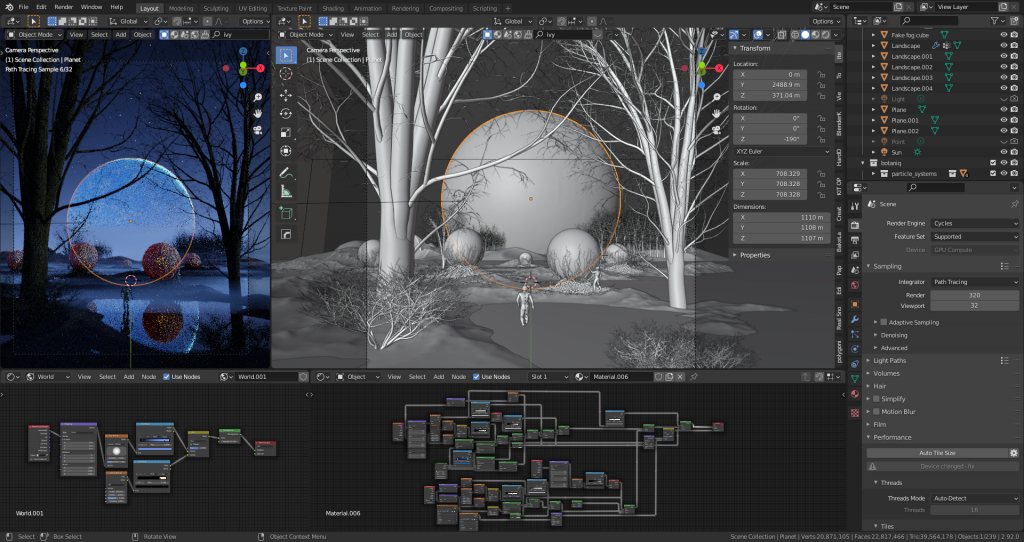Viewport: 1024px width, 542px height.
Task: Open the Object properties tab
Action: pyautogui.click(x=855, y=304)
